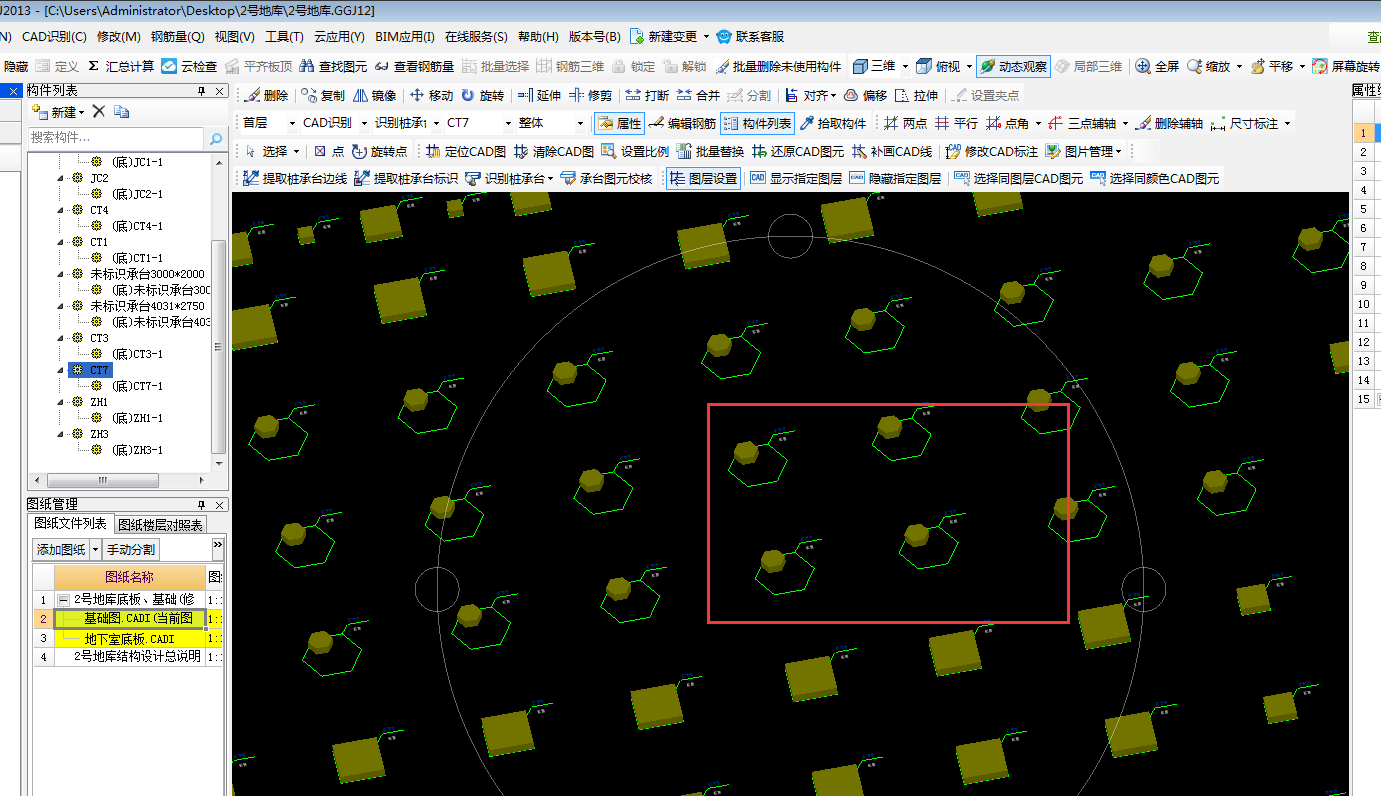Select the 移动 move tool
Image resolution: width=1381 pixels, height=796 pixels.
pos(431,96)
